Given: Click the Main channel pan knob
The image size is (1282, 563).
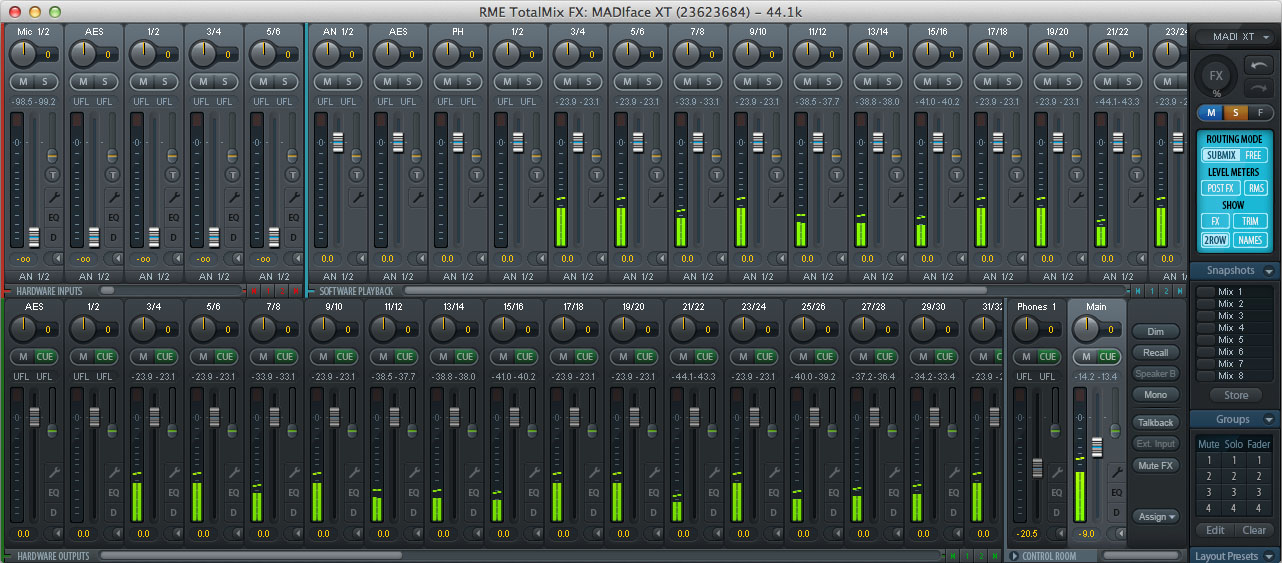Looking at the screenshot, I should tap(1084, 328).
